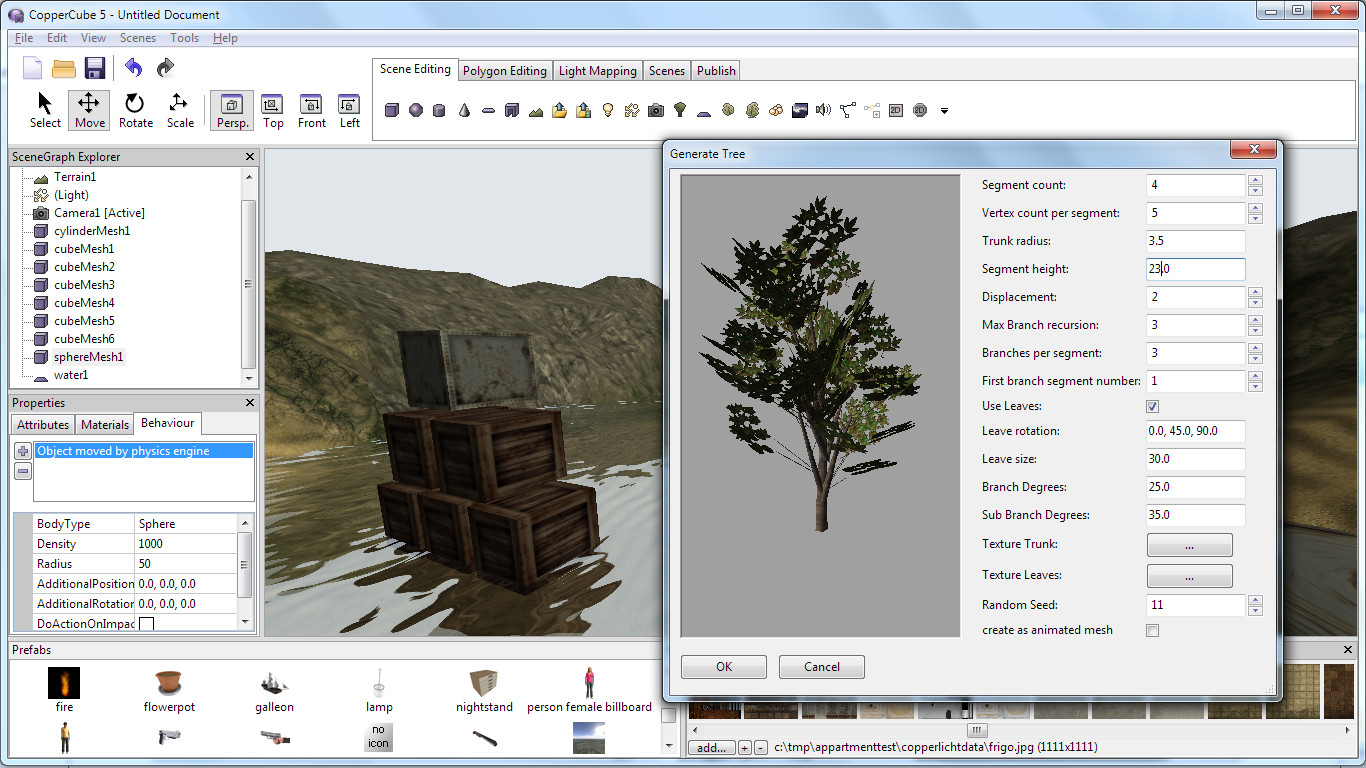Select the sphere creation tool
This screenshot has height=768, width=1366.
click(414, 110)
